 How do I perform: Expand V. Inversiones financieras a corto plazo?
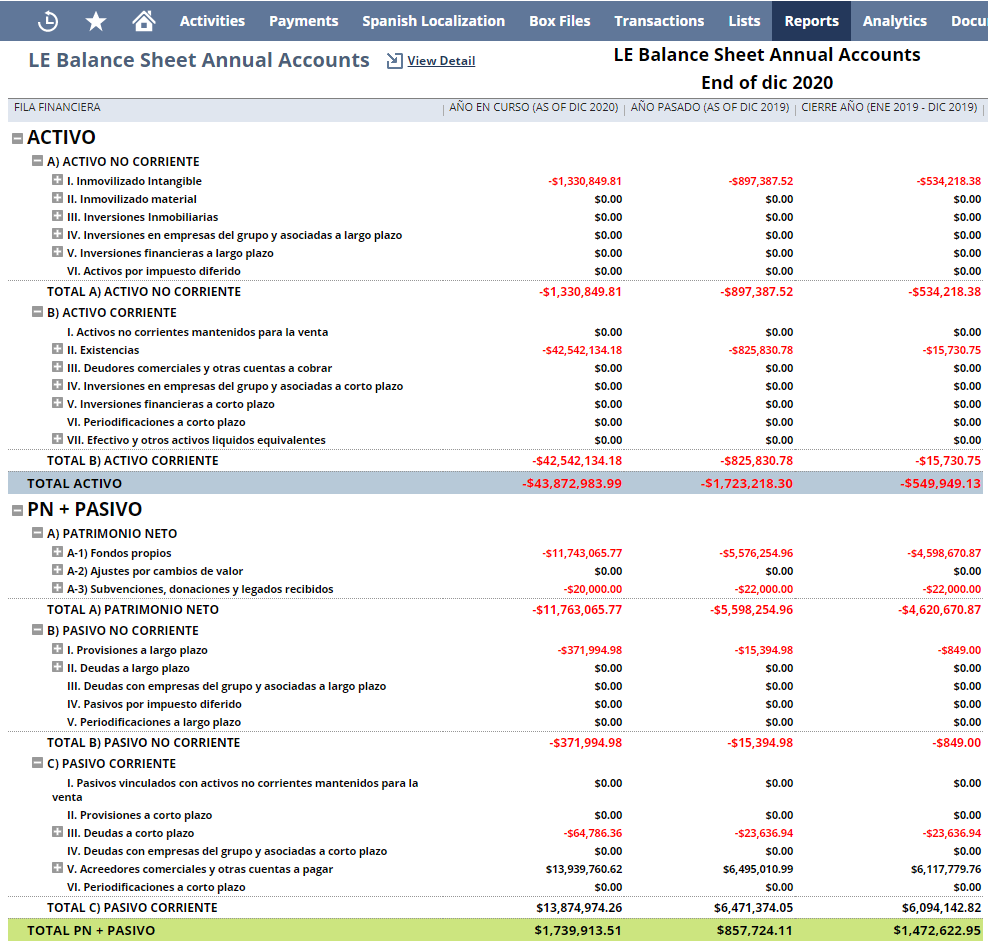(x=57, y=403)
